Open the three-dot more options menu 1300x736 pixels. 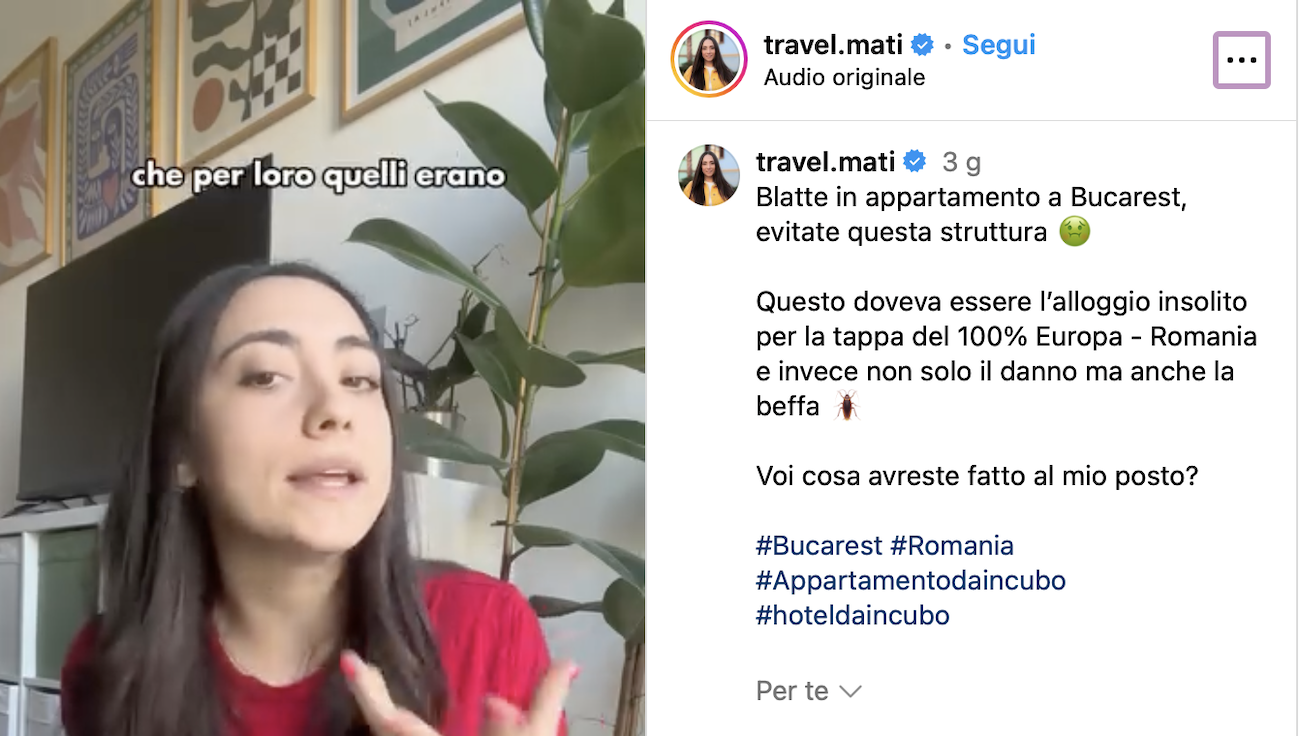(x=1241, y=60)
